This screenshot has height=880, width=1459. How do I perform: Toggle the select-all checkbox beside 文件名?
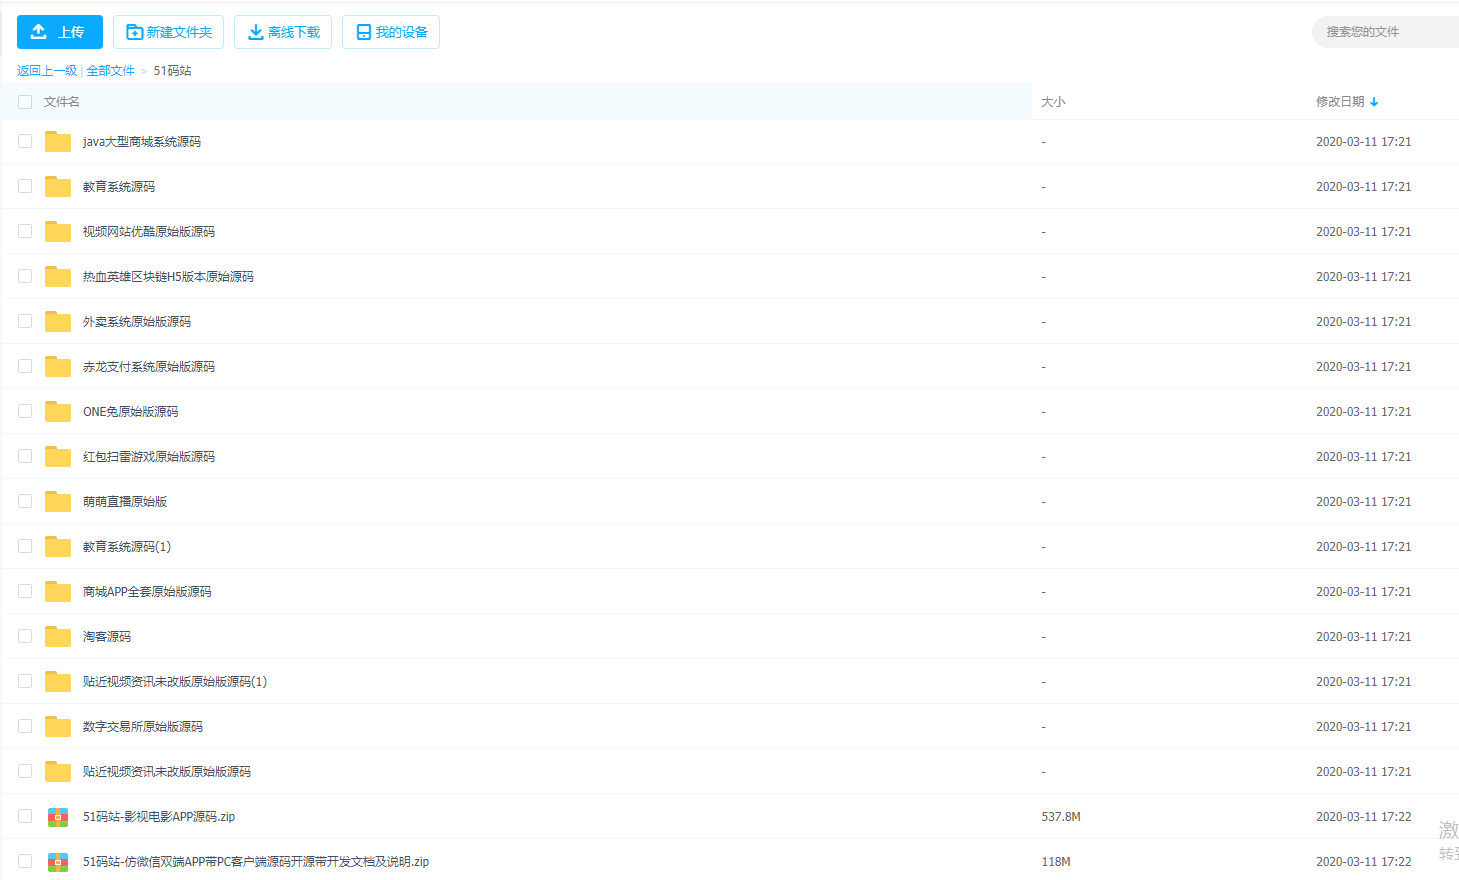[25, 102]
